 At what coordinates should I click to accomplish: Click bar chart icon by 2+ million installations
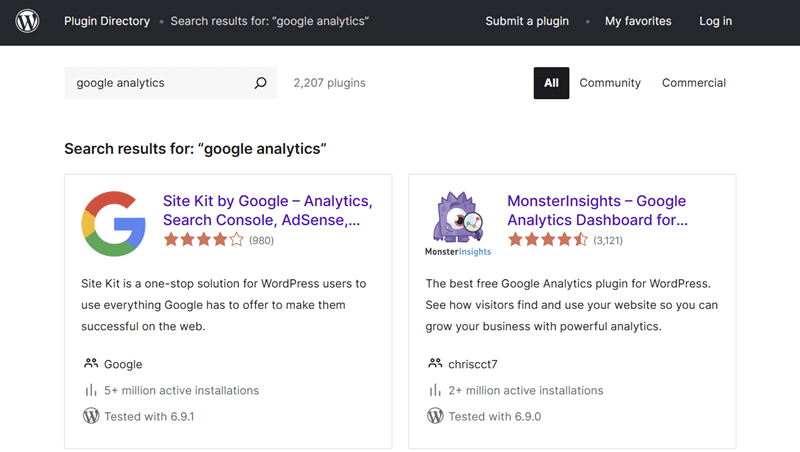[435, 390]
